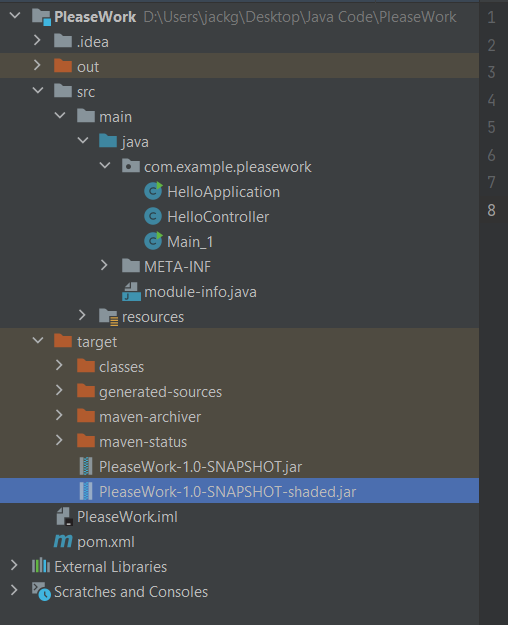Expand the .idea folder arrow

coord(37,40)
